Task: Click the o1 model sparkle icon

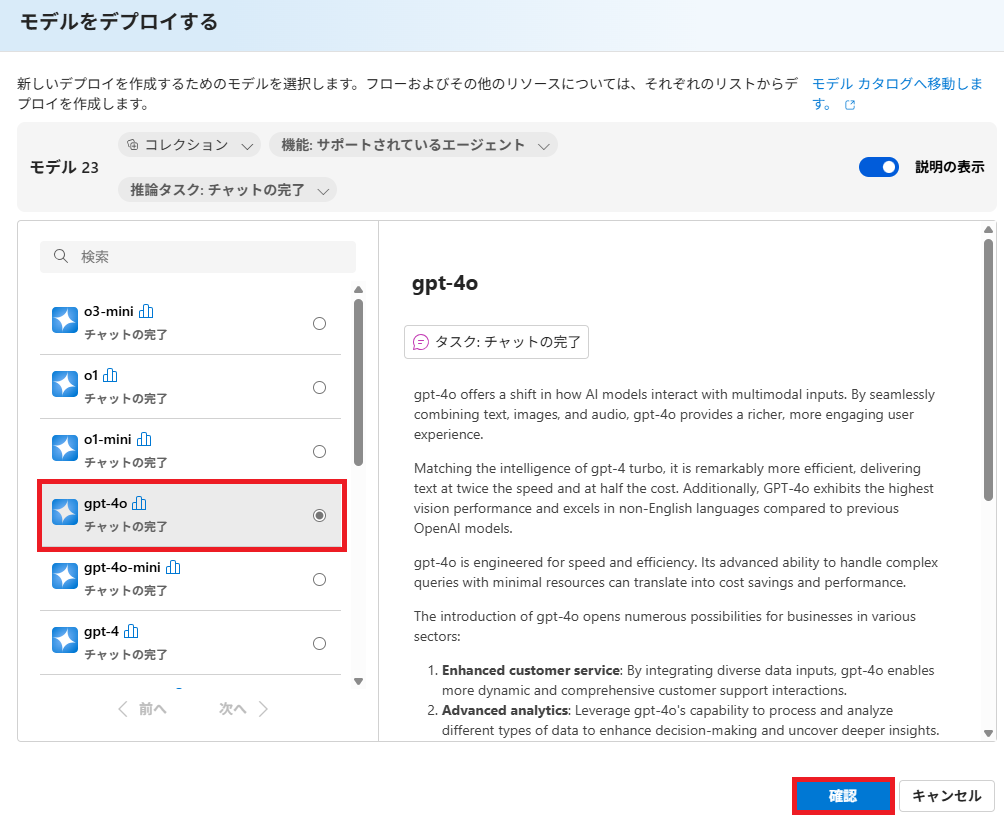Action: point(65,384)
